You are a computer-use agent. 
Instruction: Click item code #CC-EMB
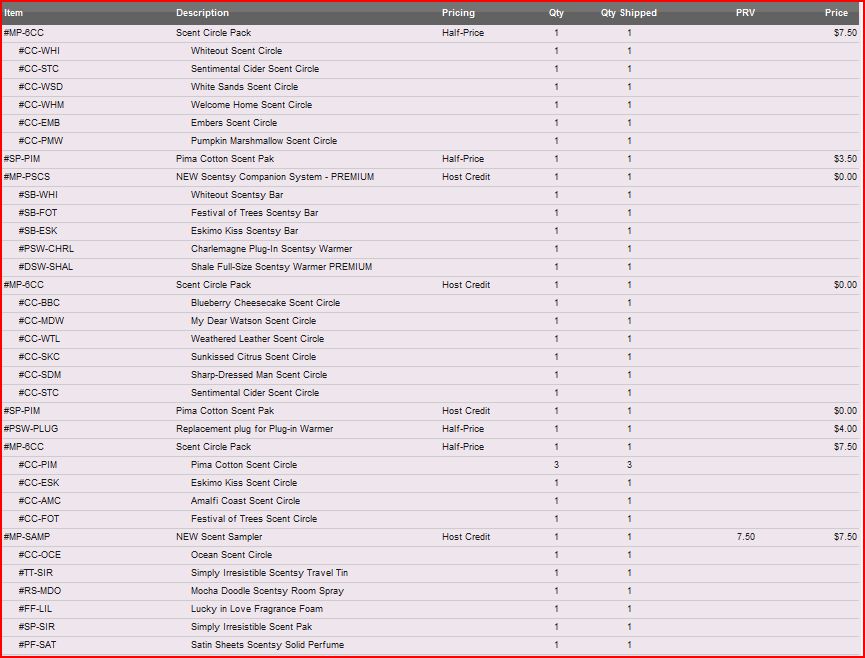coord(39,122)
